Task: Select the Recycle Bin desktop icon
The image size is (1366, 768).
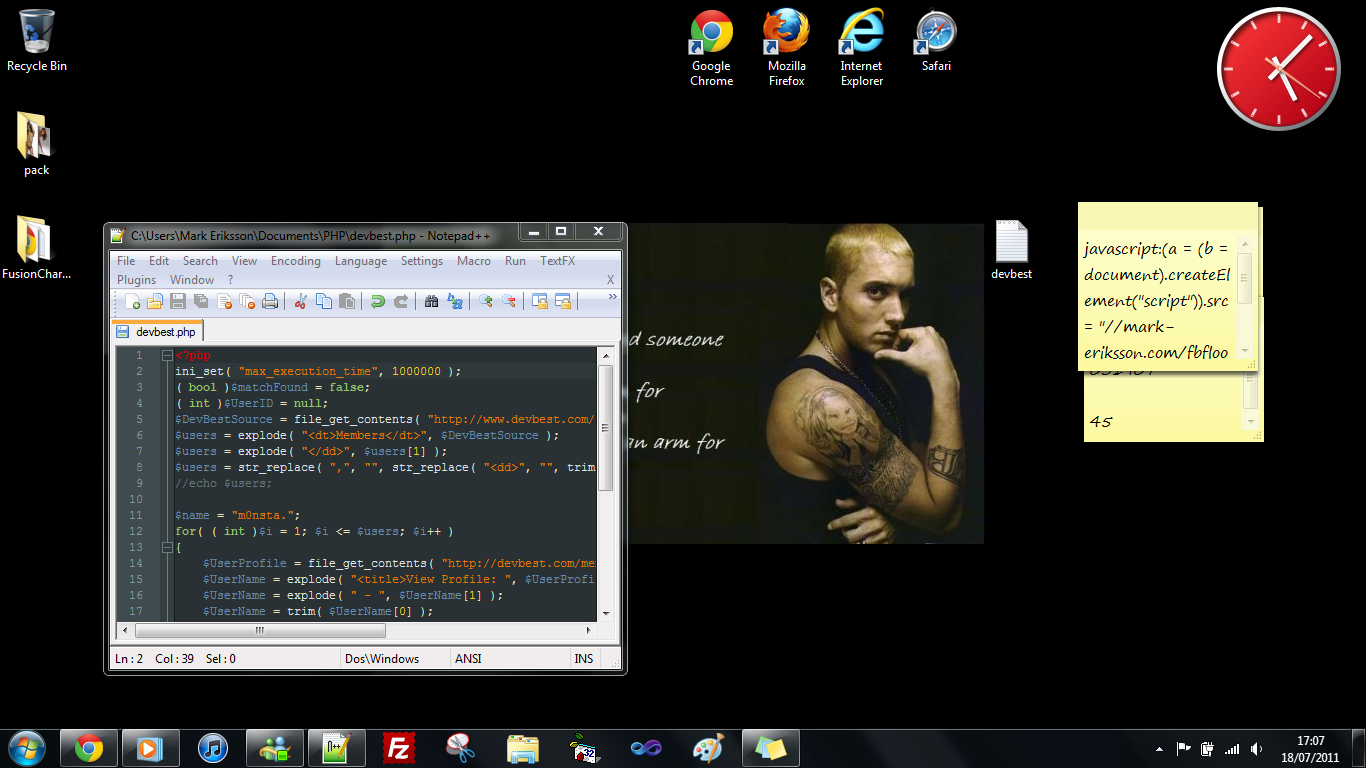Action: [x=37, y=41]
